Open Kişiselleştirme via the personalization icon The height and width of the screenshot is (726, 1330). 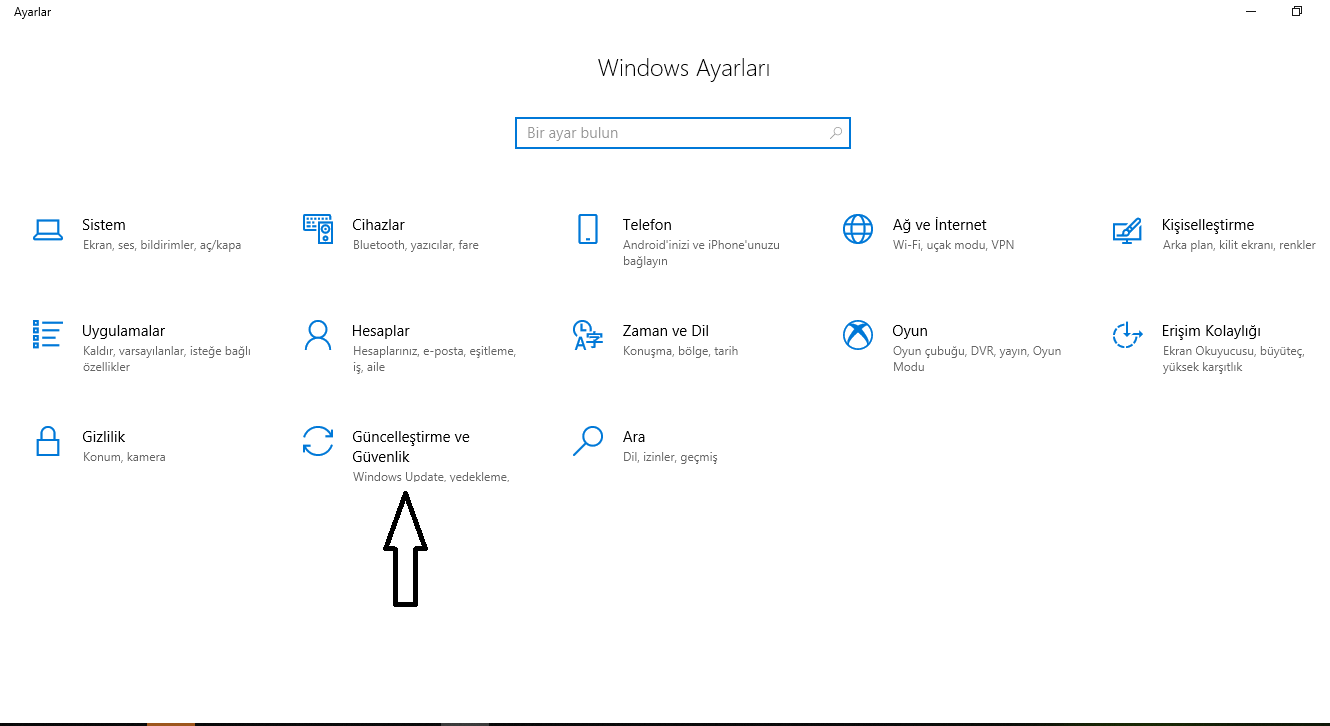click(x=1128, y=229)
